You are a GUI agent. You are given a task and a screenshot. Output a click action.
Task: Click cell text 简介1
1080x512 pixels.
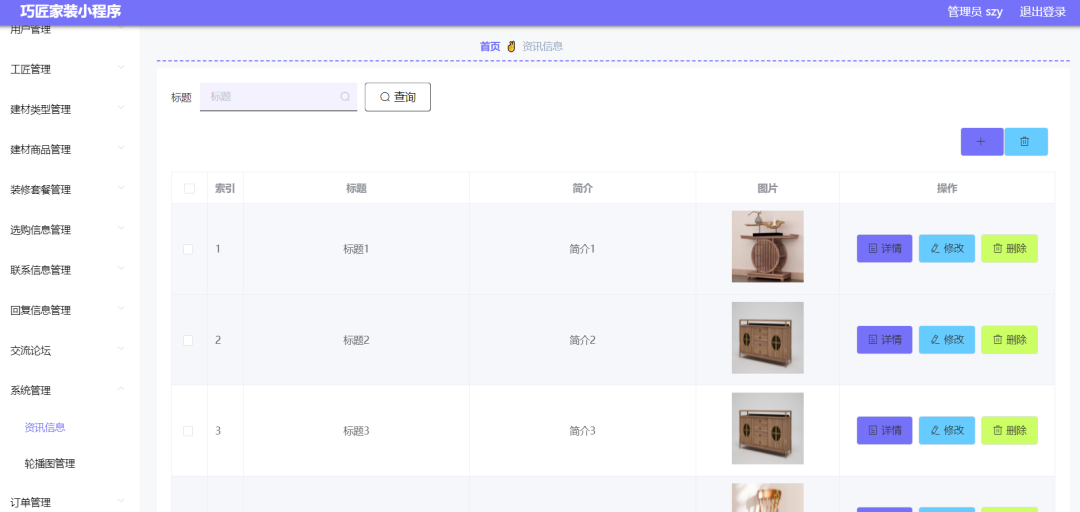coord(582,249)
